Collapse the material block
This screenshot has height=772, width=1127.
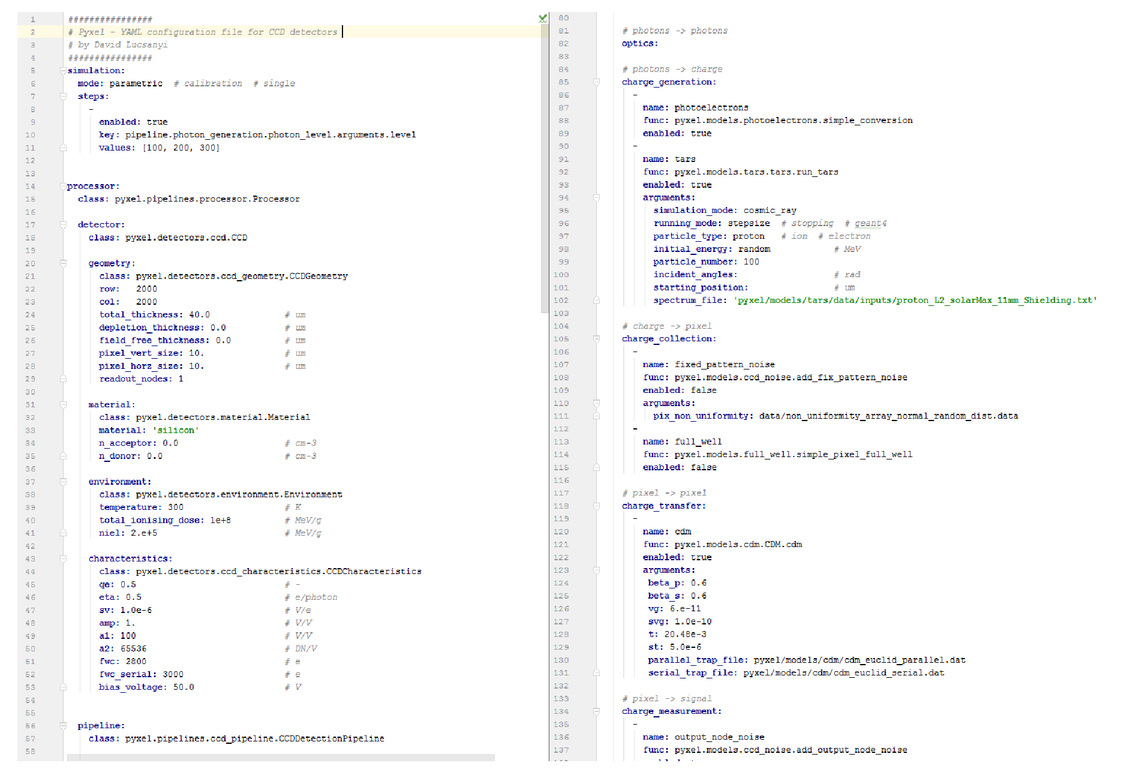pyautogui.click(x=63, y=405)
